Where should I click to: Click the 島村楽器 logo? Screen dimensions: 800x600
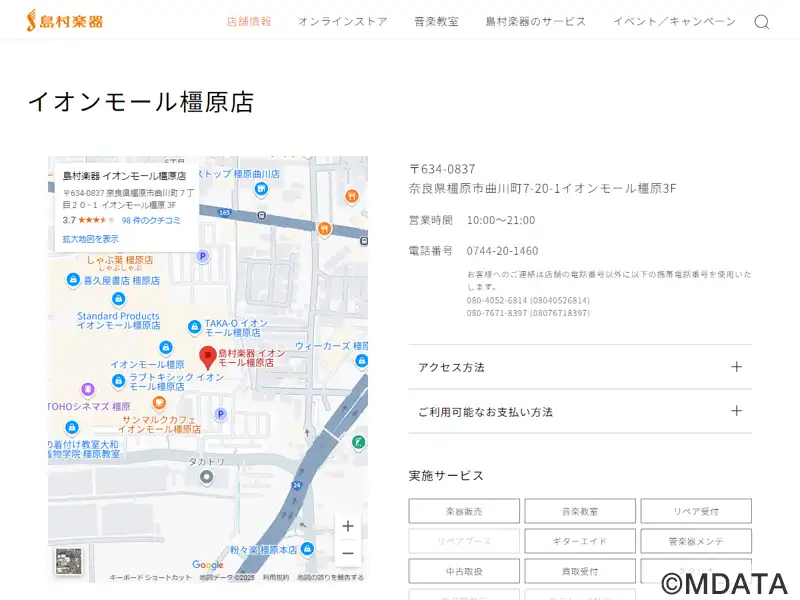(65, 21)
